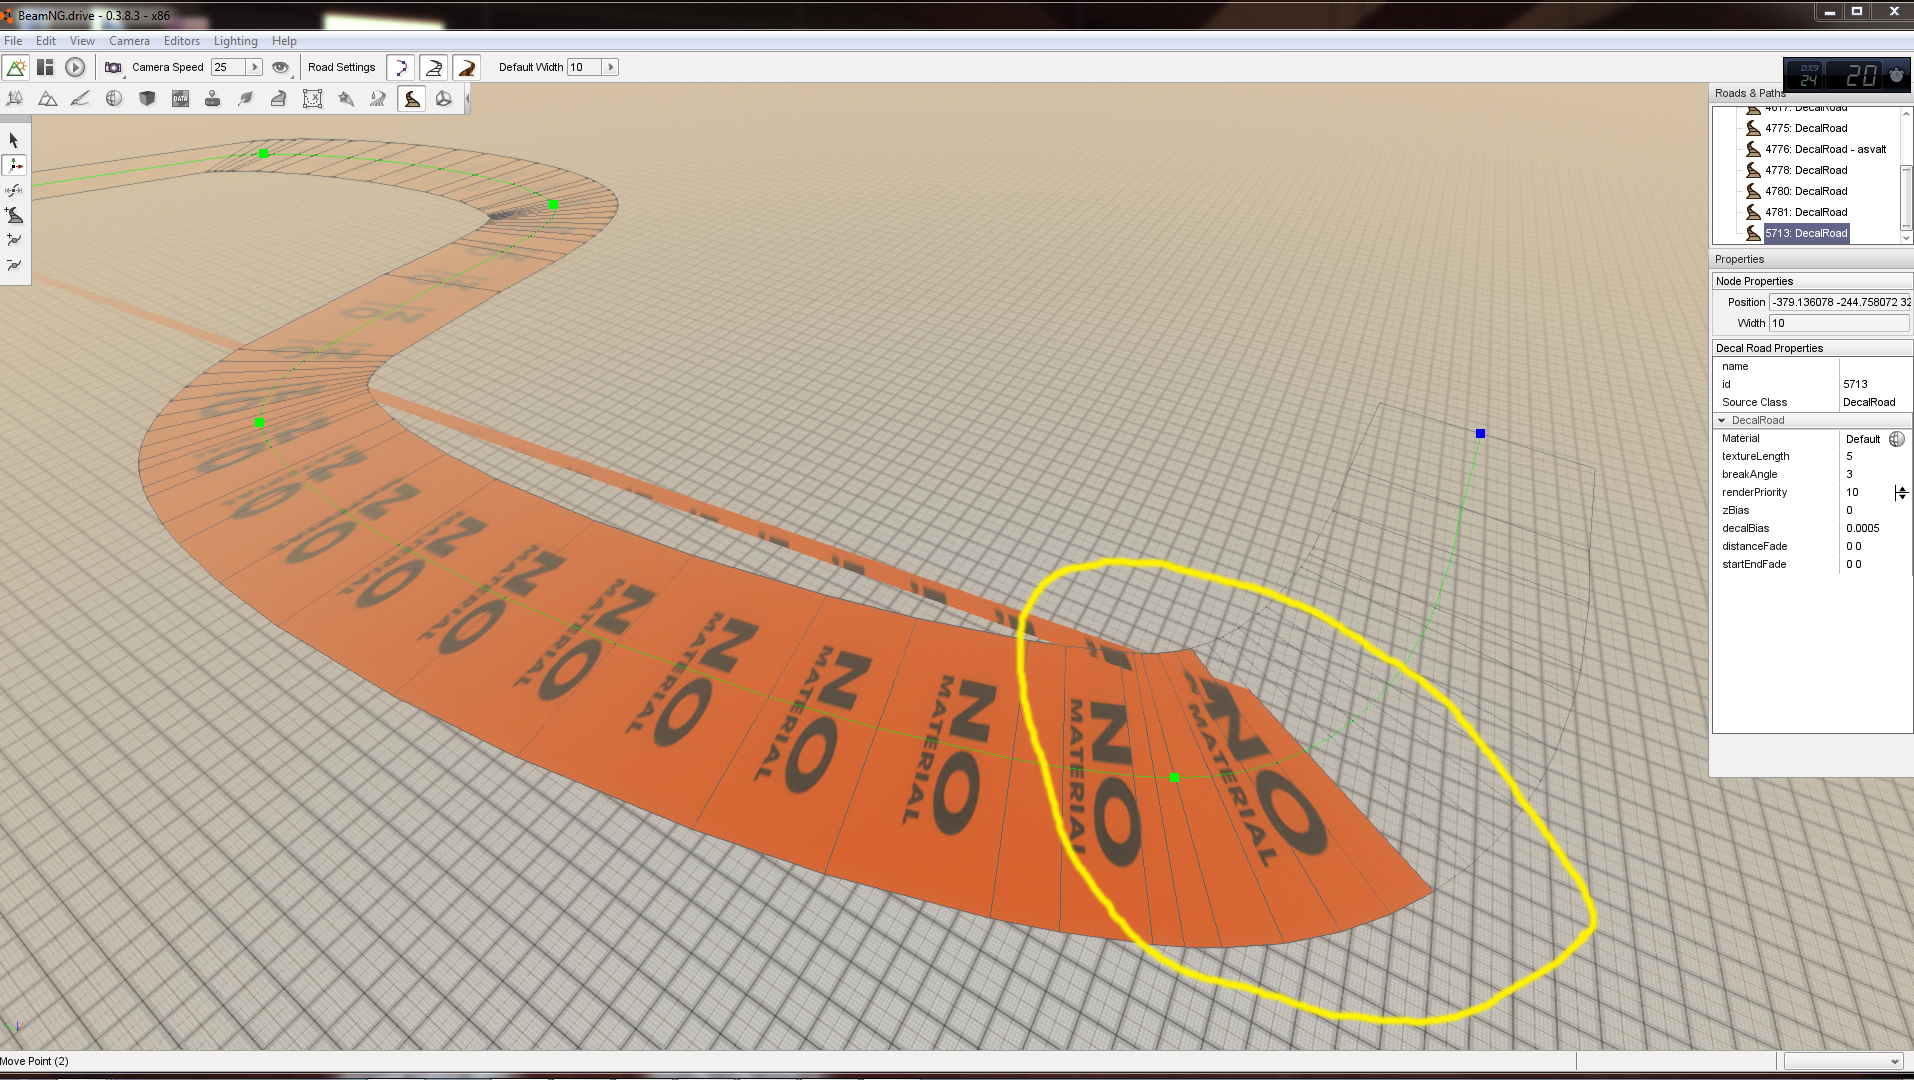Select 4778: DecalRoad in the list
Screen dimensions: 1914x1080
[x=1806, y=170]
